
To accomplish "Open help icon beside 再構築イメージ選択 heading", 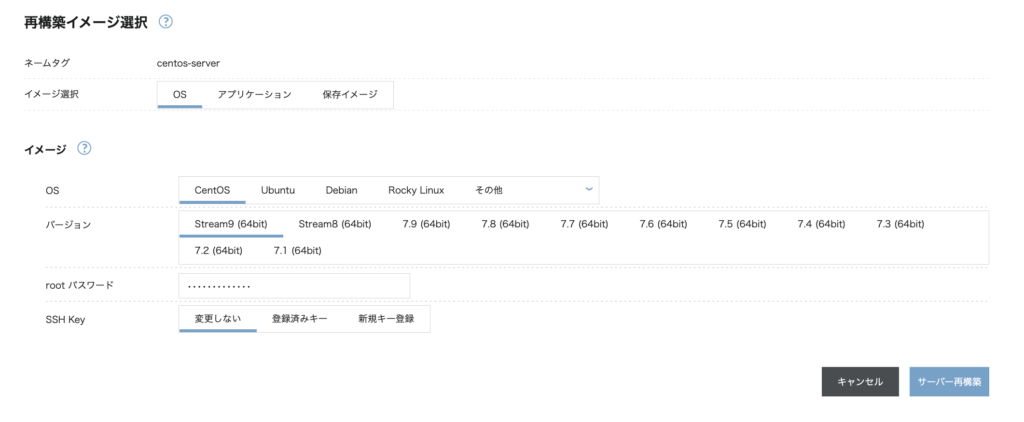I will pyautogui.click(x=166, y=22).
